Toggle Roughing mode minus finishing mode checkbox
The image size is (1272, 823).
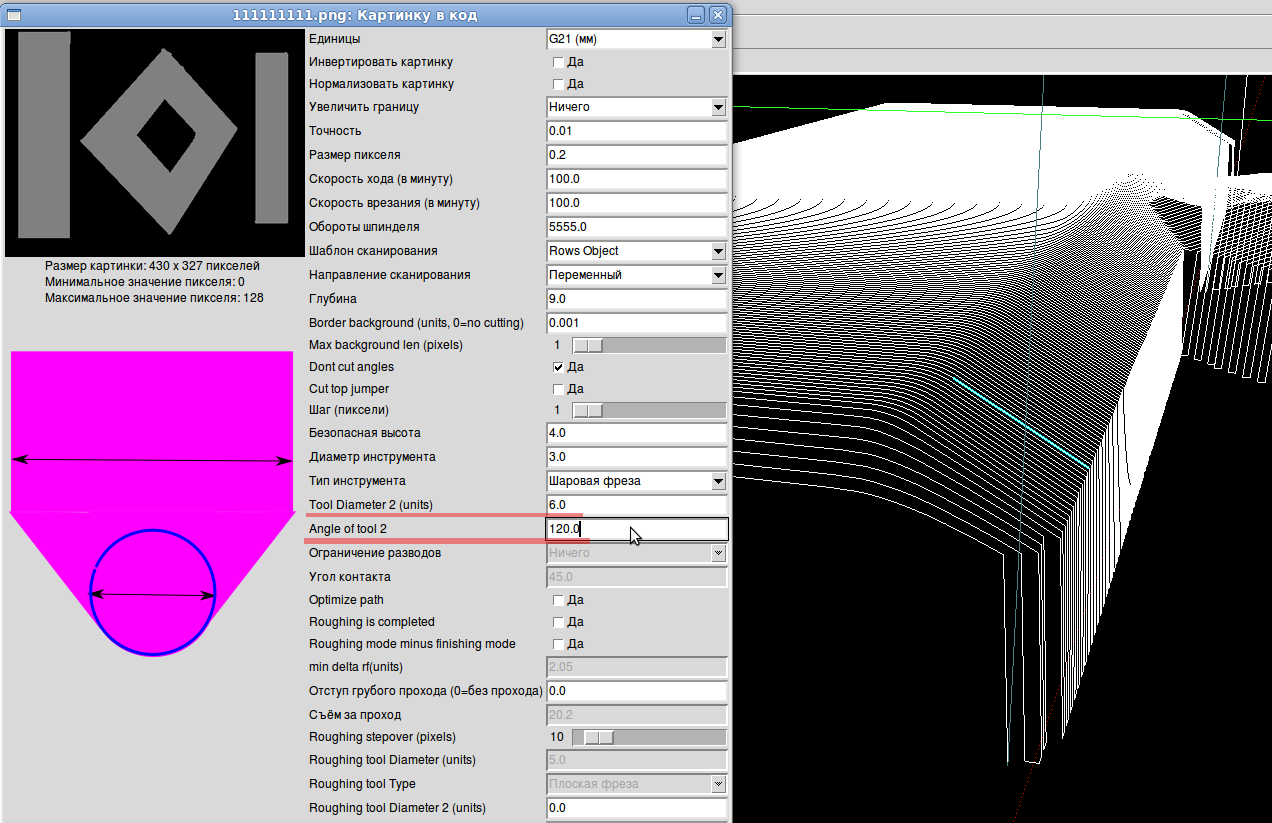pyautogui.click(x=559, y=644)
